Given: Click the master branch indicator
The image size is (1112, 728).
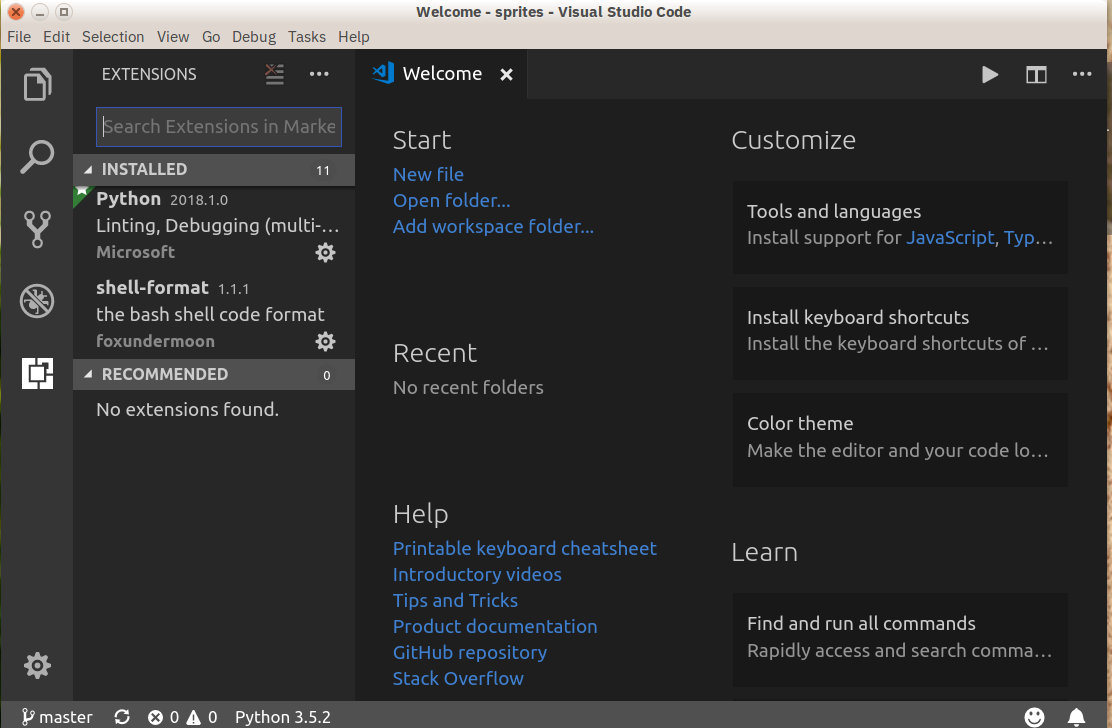Looking at the screenshot, I should pyautogui.click(x=56, y=716).
